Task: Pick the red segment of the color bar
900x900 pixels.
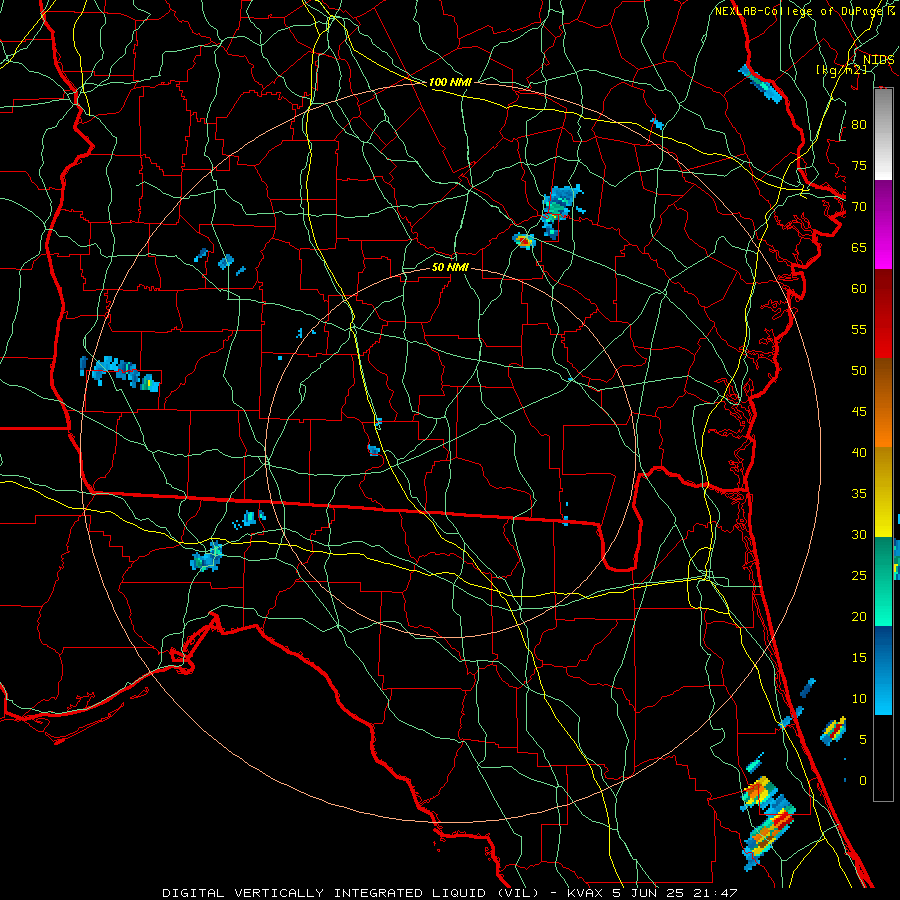Action: click(x=883, y=314)
